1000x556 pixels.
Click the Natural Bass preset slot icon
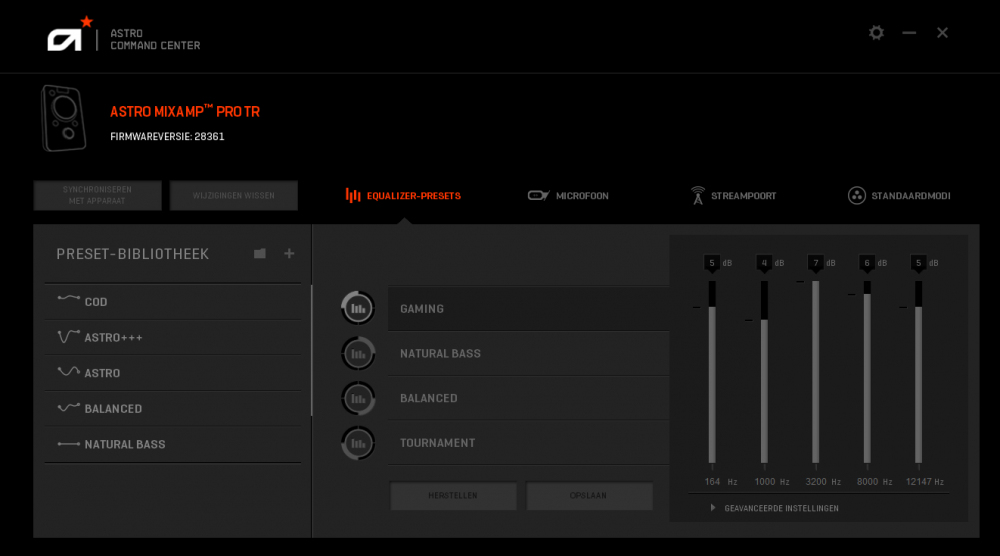(357, 353)
